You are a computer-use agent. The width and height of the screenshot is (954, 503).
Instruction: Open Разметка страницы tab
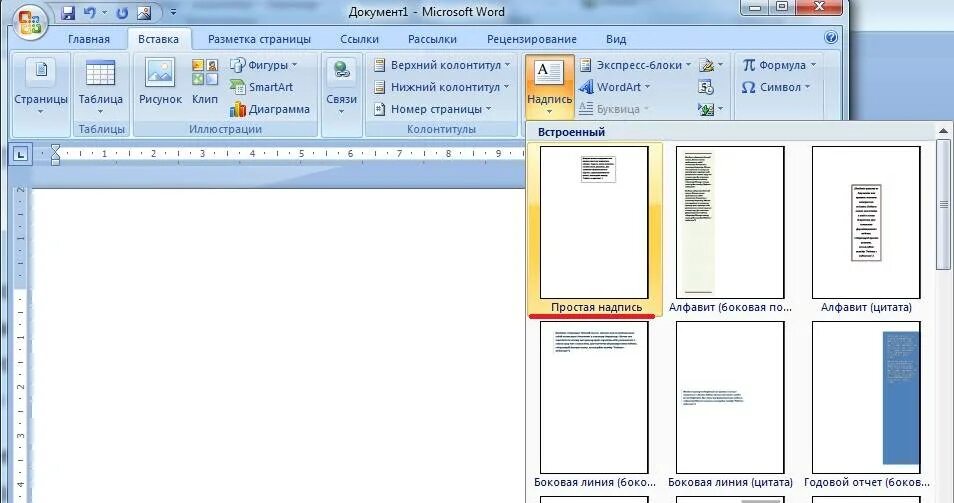259,39
